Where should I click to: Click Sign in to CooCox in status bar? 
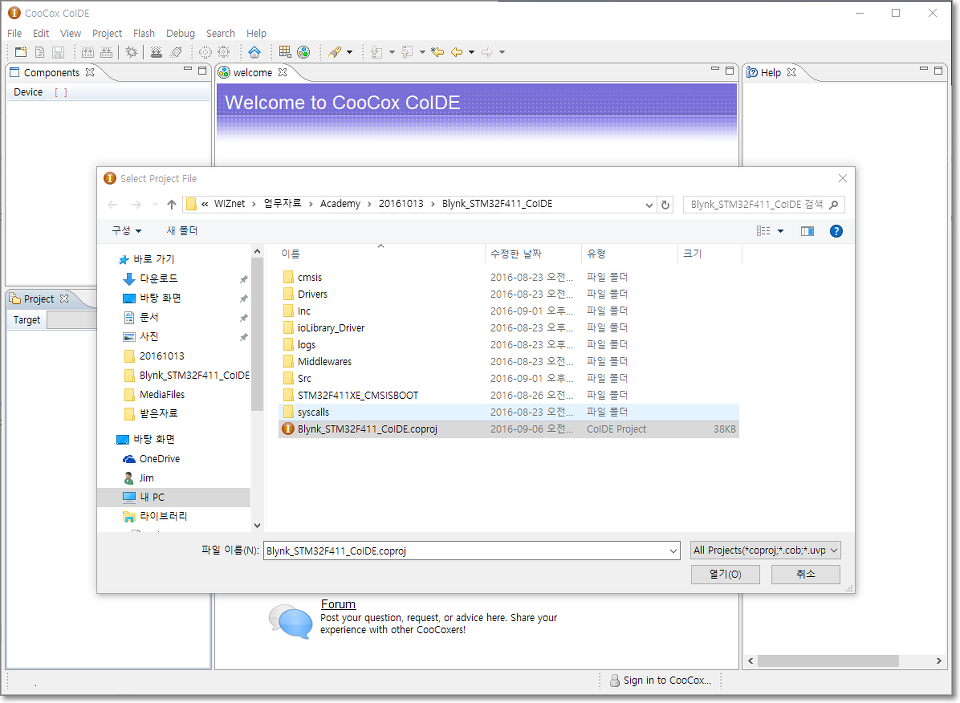pos(661,680)
